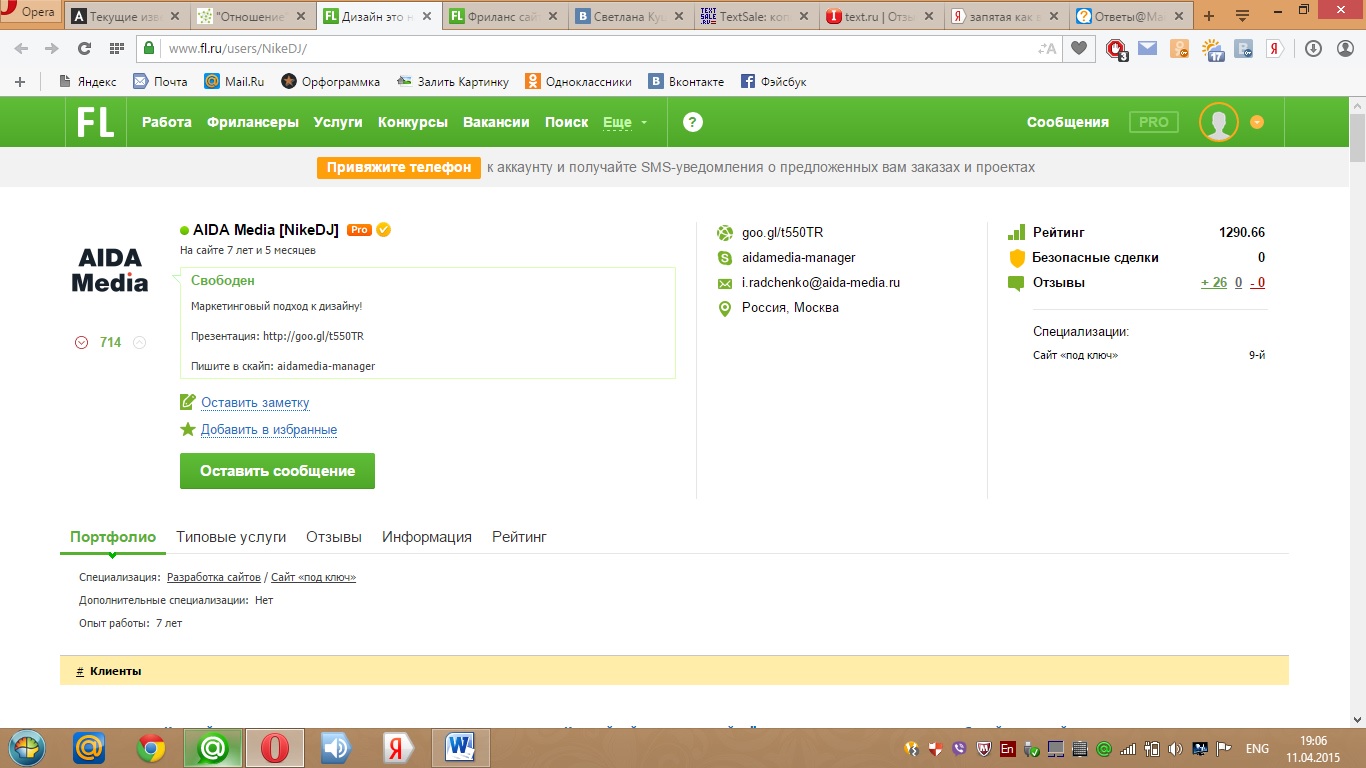
Task: Click the orange Pro badge by username
Action: 359,230
